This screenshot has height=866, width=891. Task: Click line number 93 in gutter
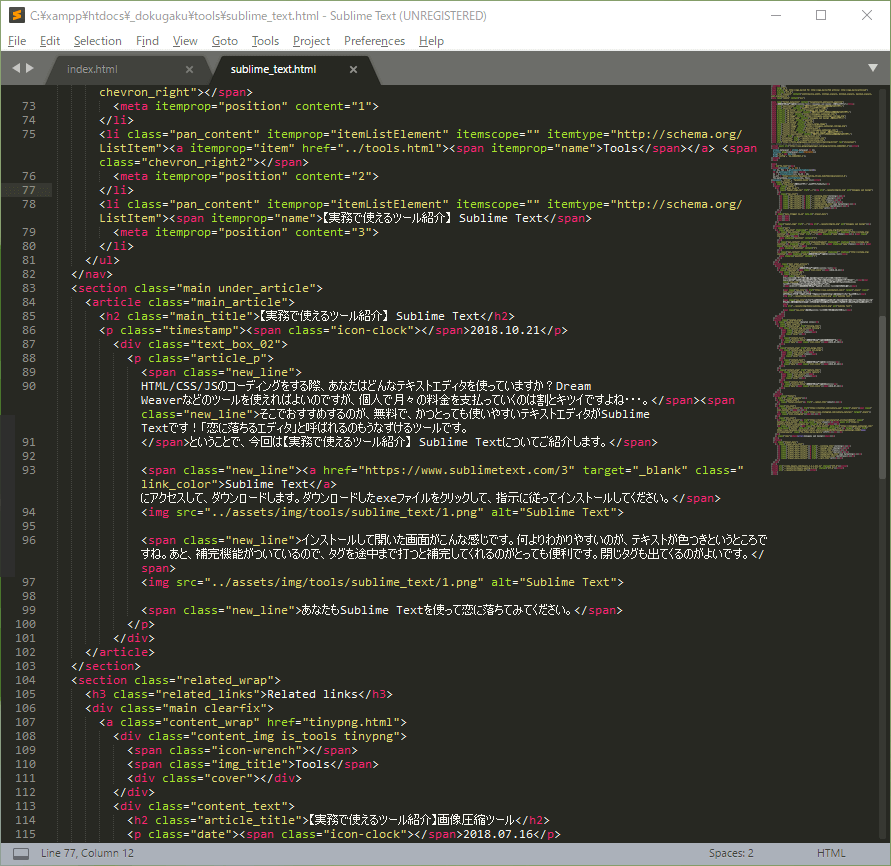(29, 471)
